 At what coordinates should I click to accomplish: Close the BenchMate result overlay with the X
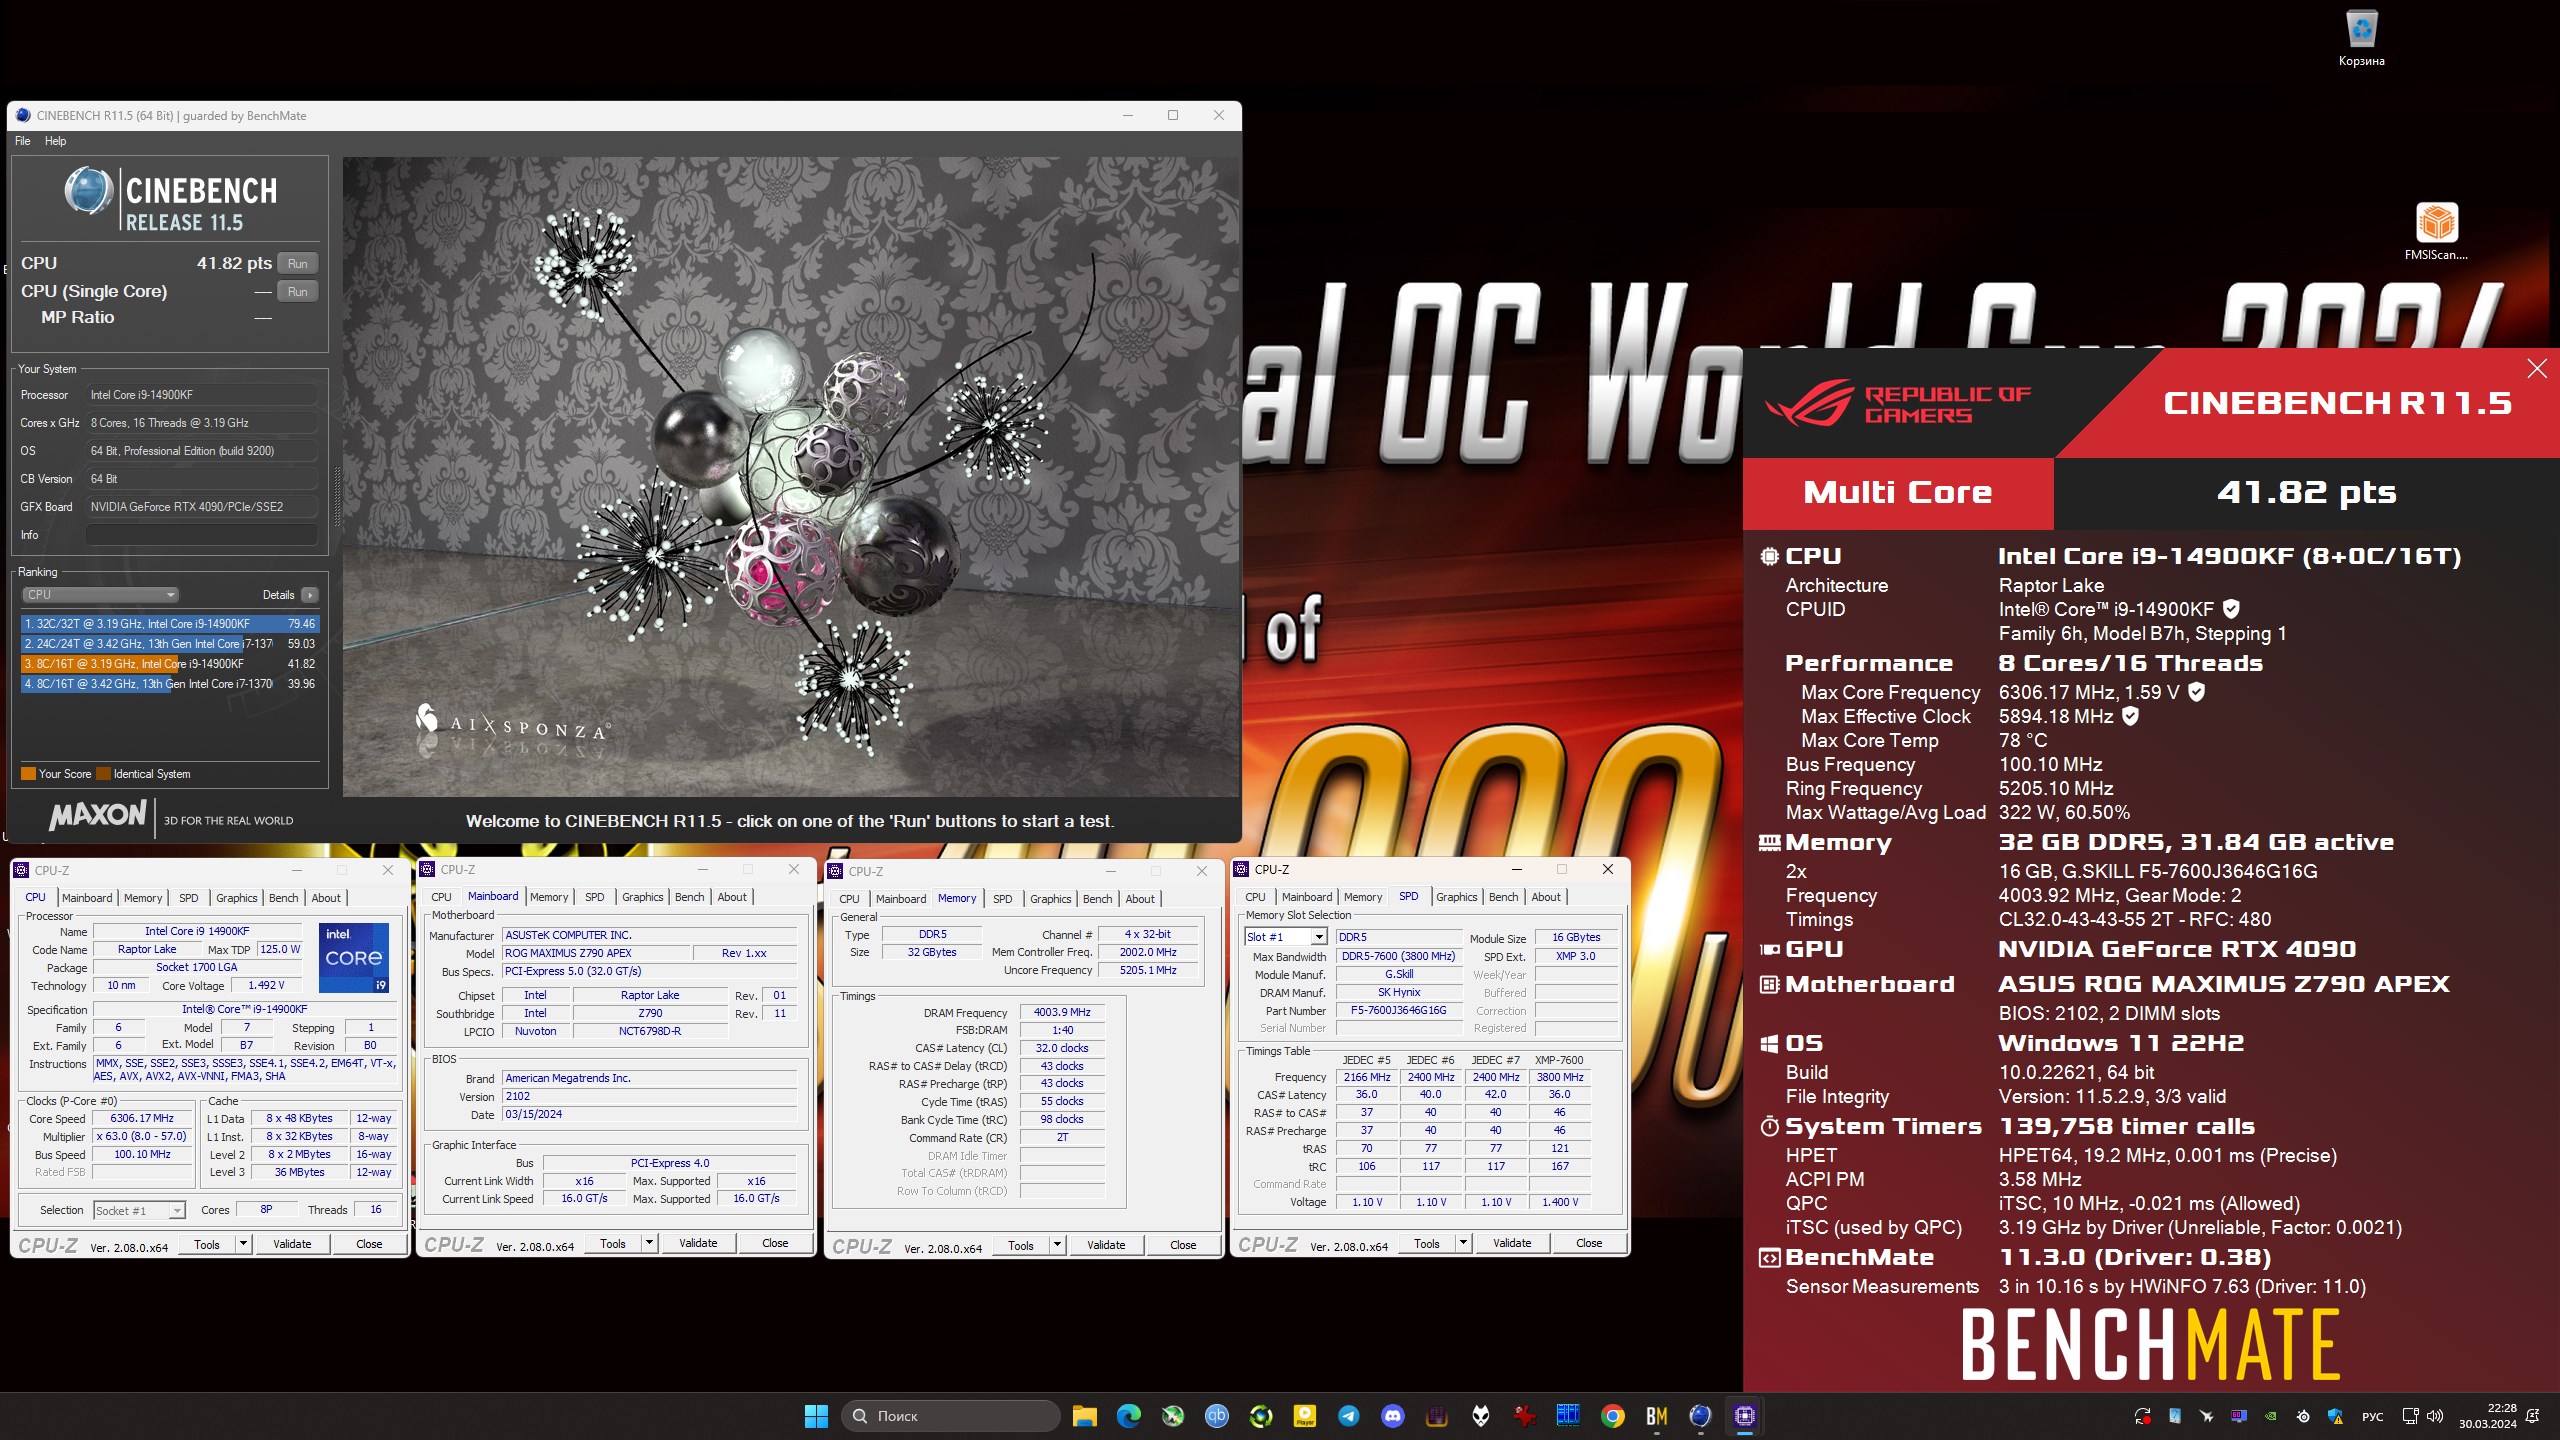point(2536,369)
